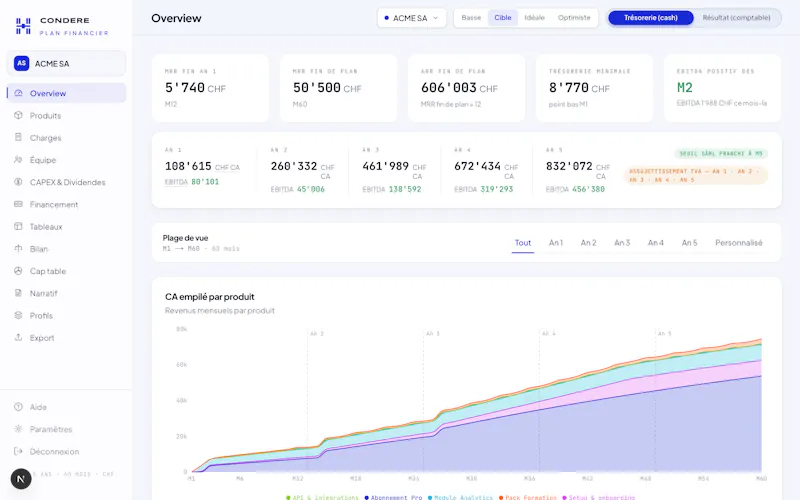This screenshot has height=500, width=800.
Task: Select the Optimiste scenario
Action: point(574,17)
